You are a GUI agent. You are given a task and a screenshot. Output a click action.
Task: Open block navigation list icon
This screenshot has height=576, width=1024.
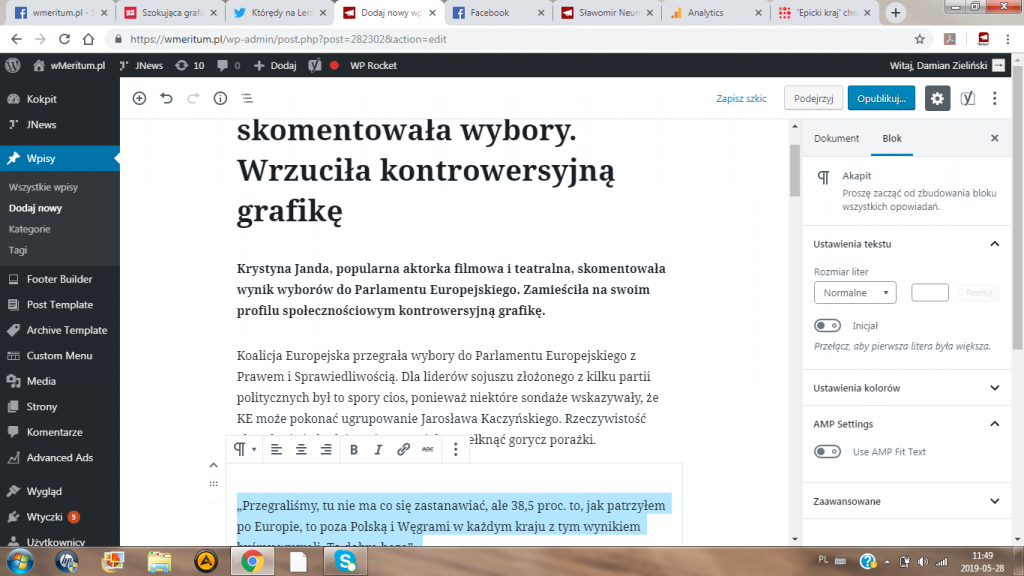[x=247, y=98]
